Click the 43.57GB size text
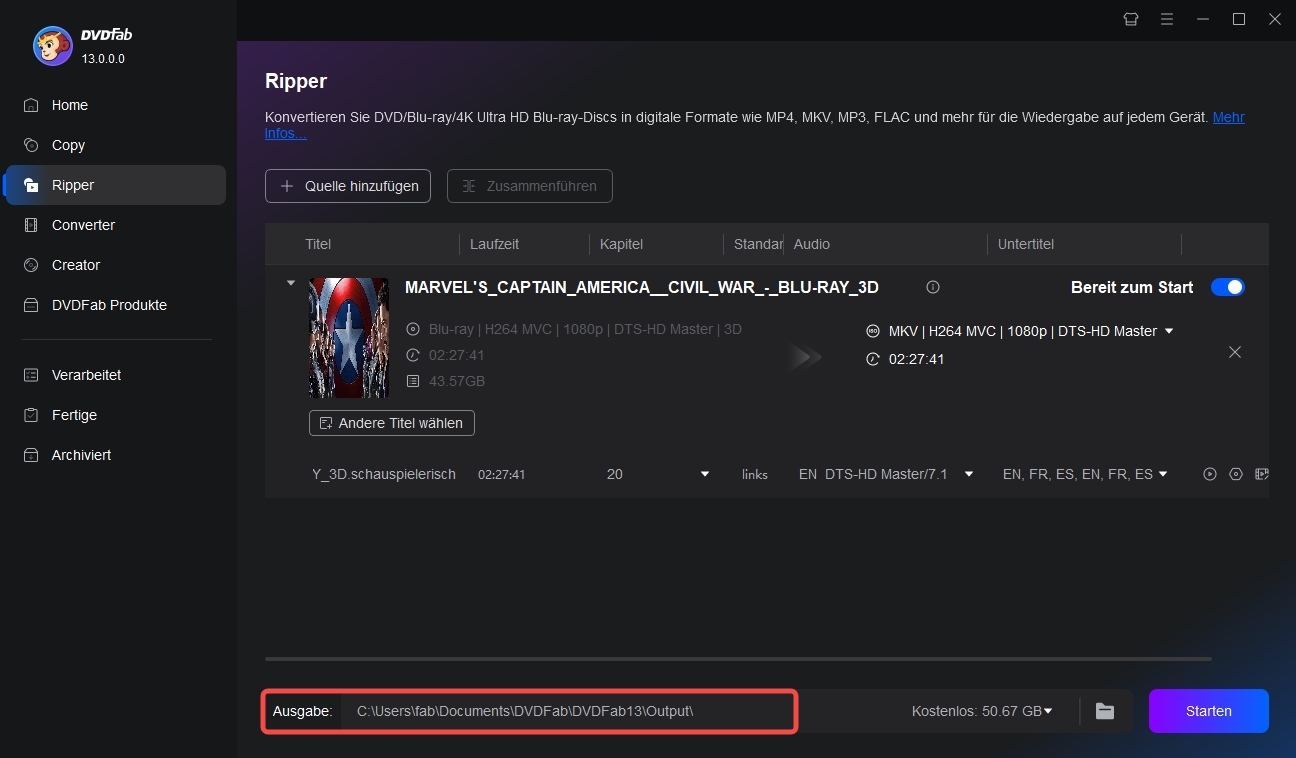The height and width of the screenshot is (758, 1296). pyautogui.click(x=457, y=381)
